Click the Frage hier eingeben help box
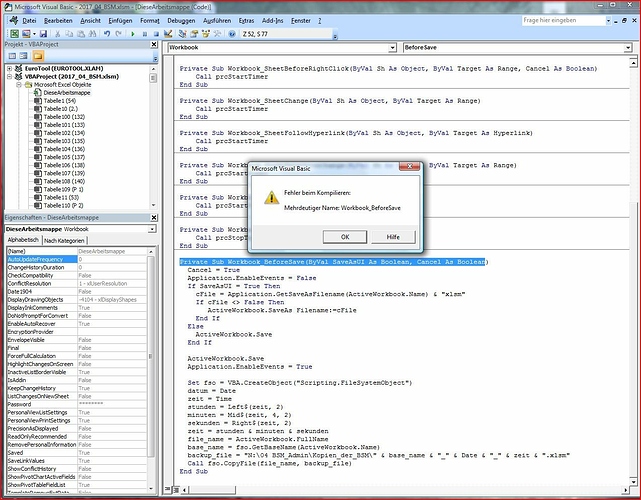 point(563,20)
